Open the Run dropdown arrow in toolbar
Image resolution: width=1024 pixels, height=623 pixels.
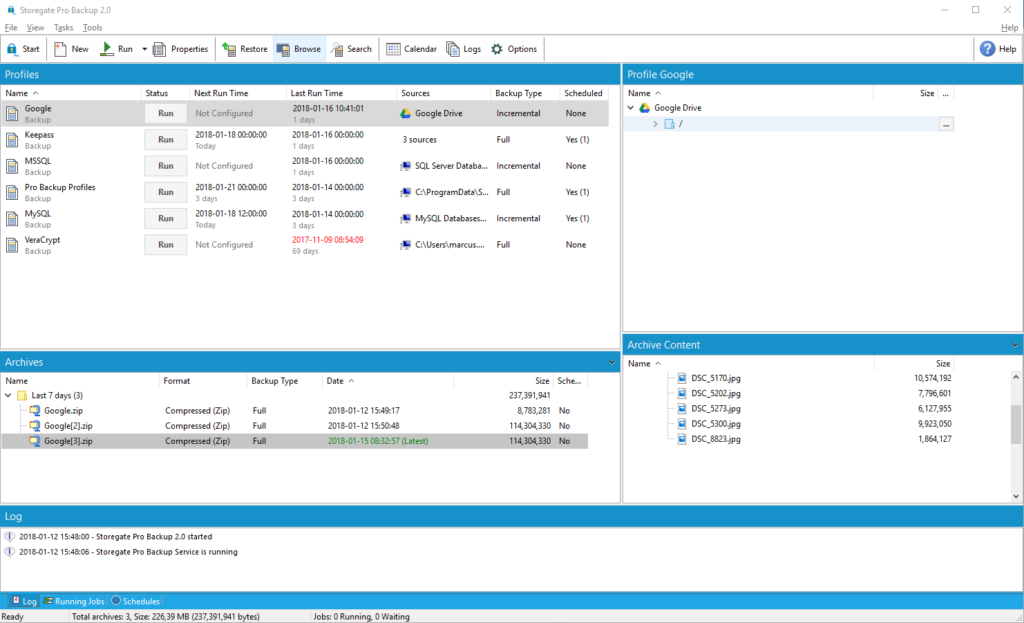(x=144, y=49)
